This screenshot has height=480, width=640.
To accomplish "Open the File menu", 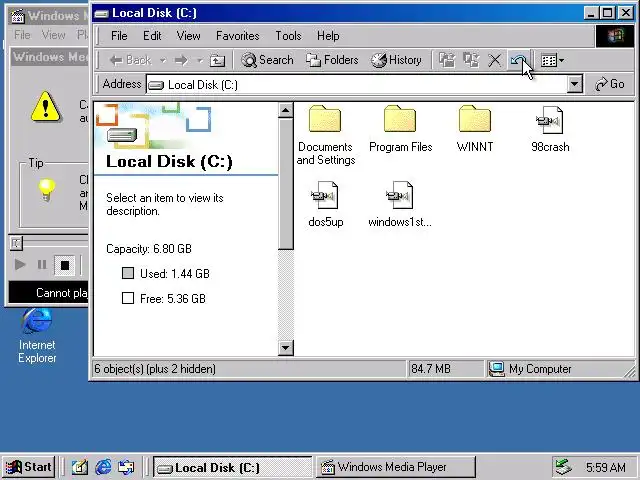I will click(x=119, y=36).
